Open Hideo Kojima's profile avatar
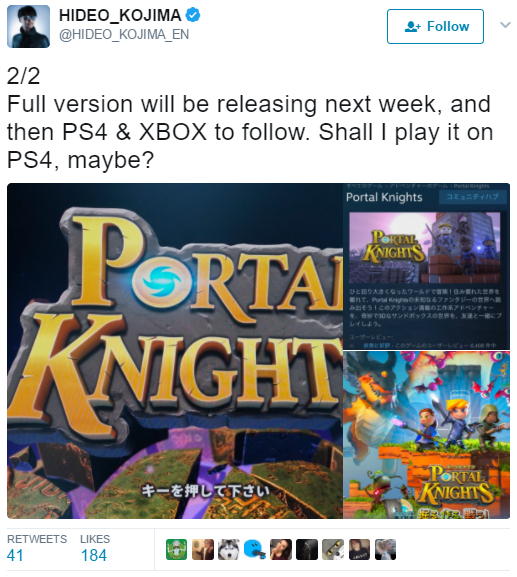This screenshot has width=517, height=577. point(28,26)
